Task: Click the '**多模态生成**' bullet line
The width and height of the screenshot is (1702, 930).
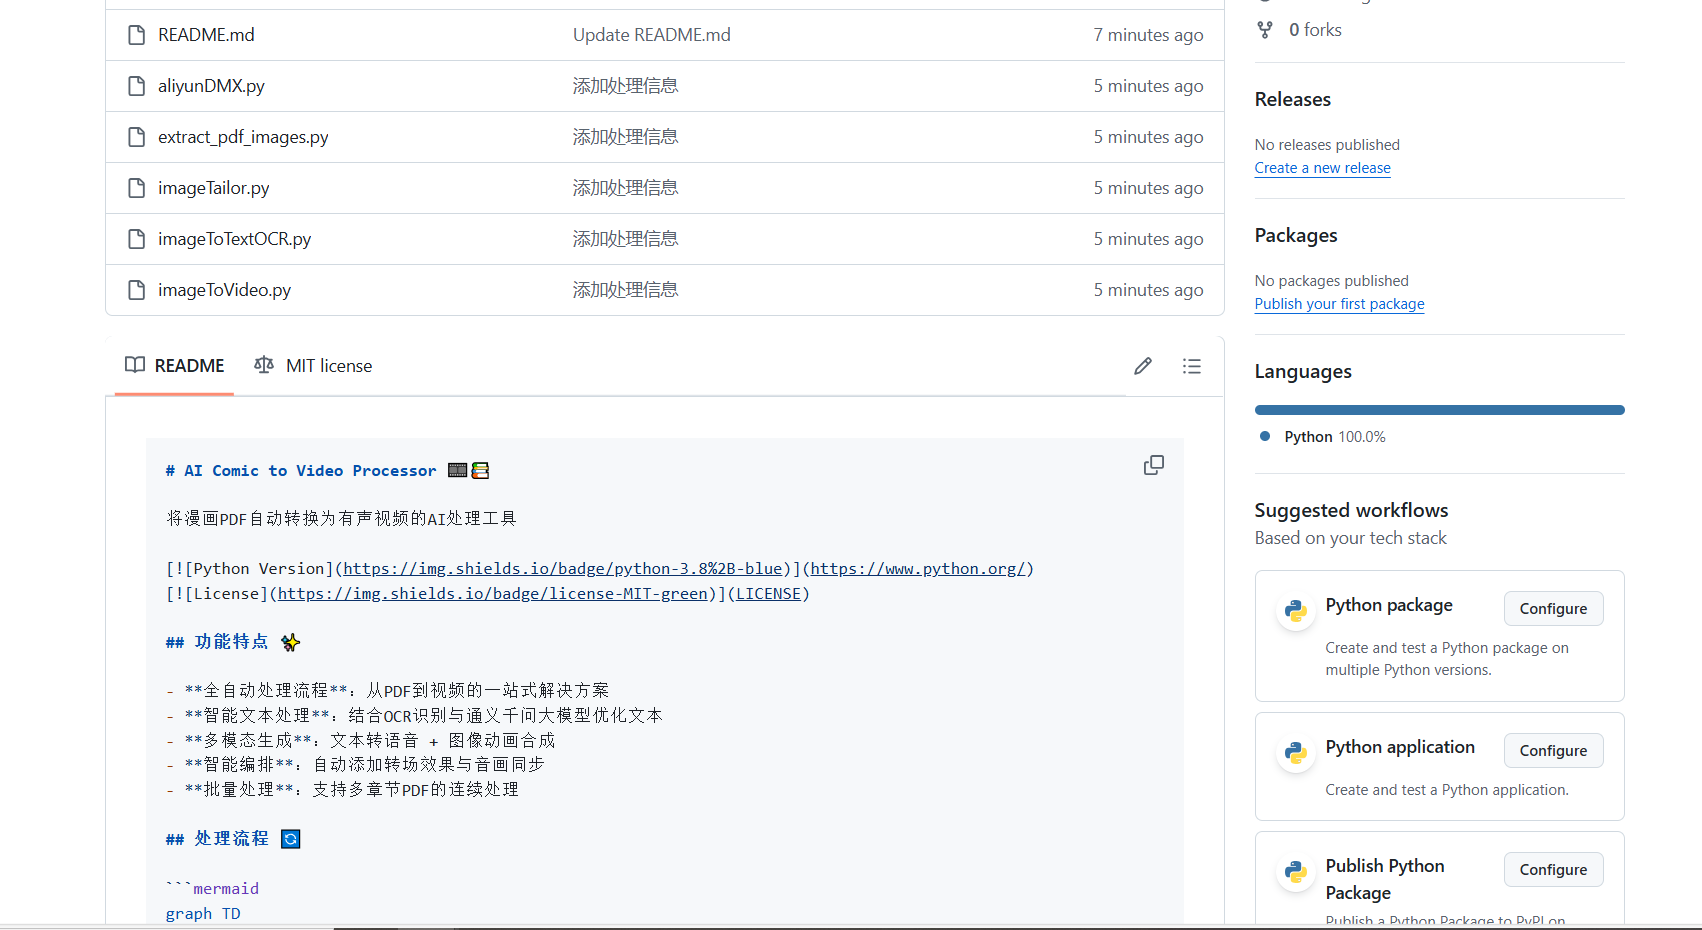Action: point(360,741)
